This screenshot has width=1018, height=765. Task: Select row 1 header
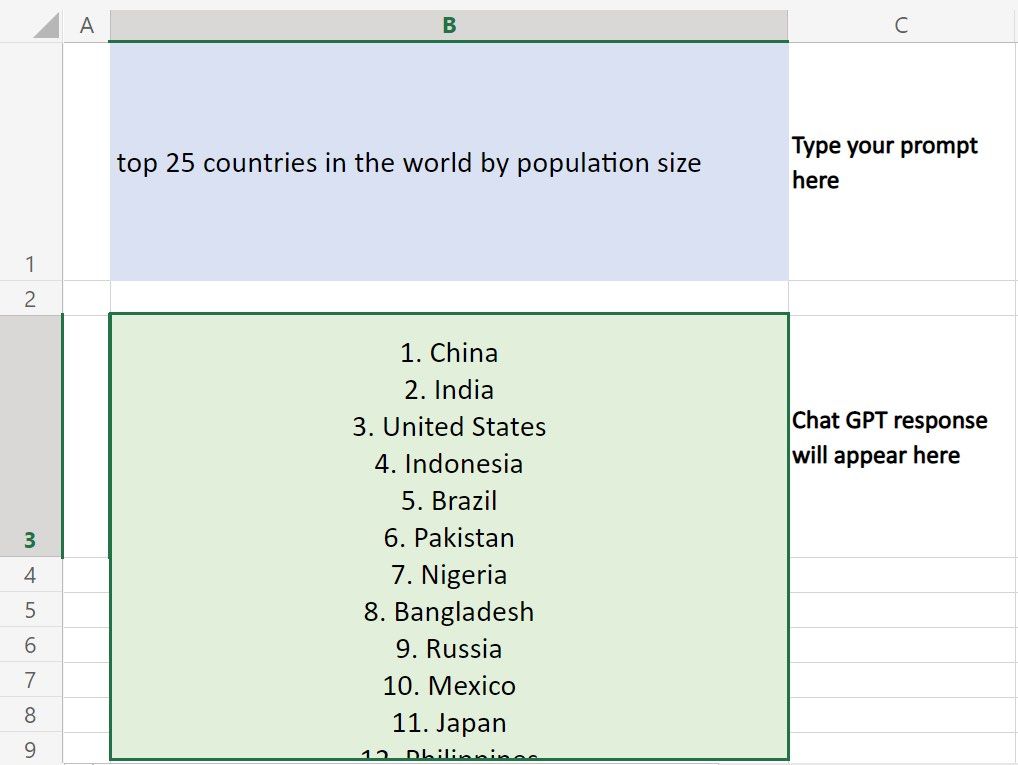coord(31,162)
